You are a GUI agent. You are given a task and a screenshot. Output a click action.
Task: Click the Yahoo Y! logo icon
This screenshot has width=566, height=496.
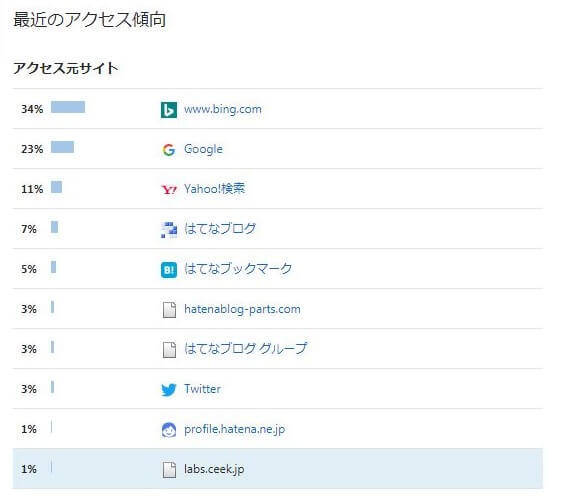tap(169, 190)
